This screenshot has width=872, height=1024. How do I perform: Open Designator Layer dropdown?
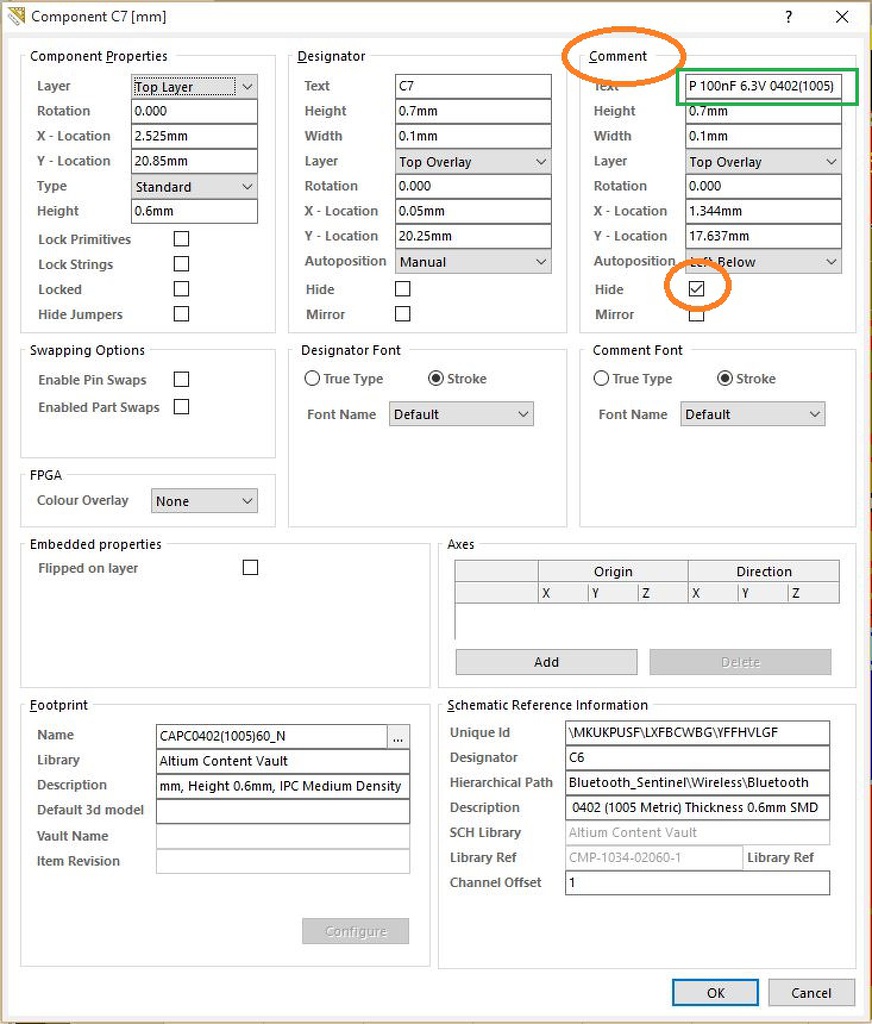[473, 162]
